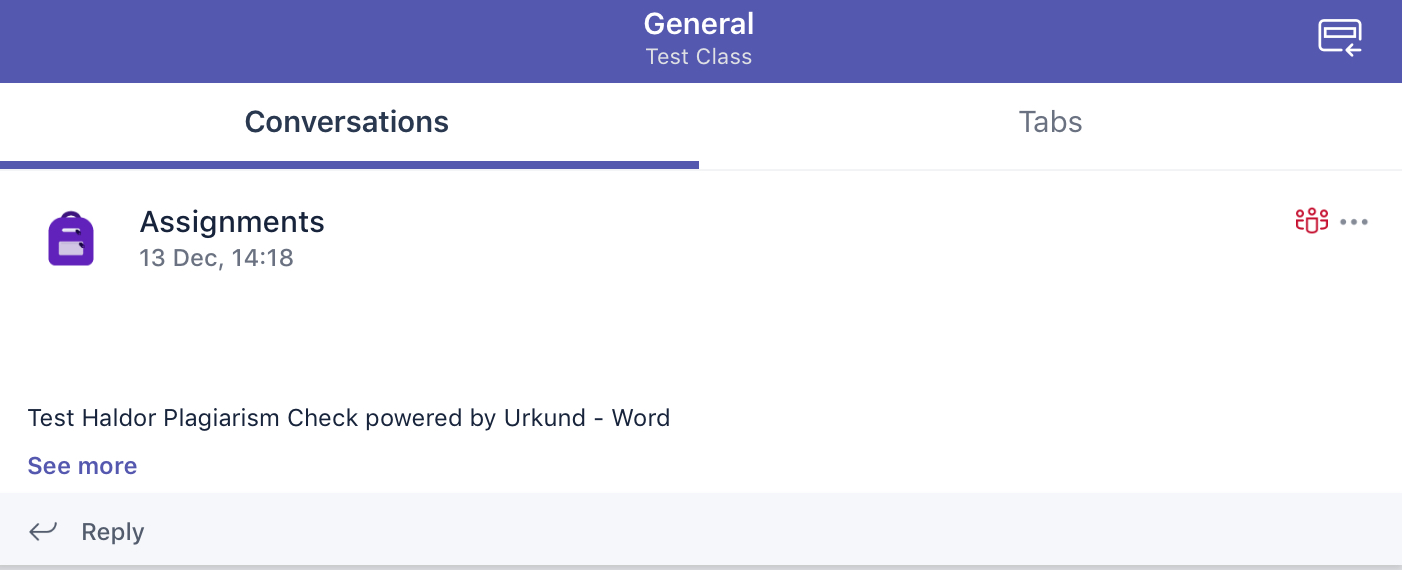Click the reply arrow icon
This screenshot has height=570, width=1402.
point(43,531)
